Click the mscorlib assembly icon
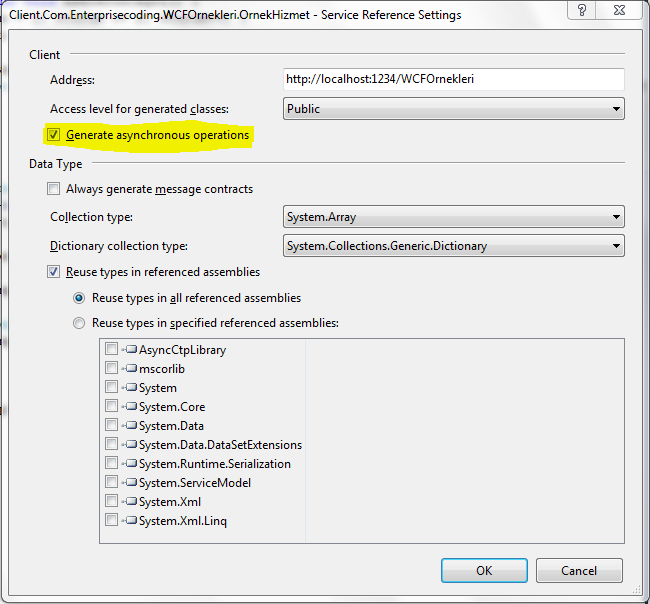650x604 pixels. (131, 368)
